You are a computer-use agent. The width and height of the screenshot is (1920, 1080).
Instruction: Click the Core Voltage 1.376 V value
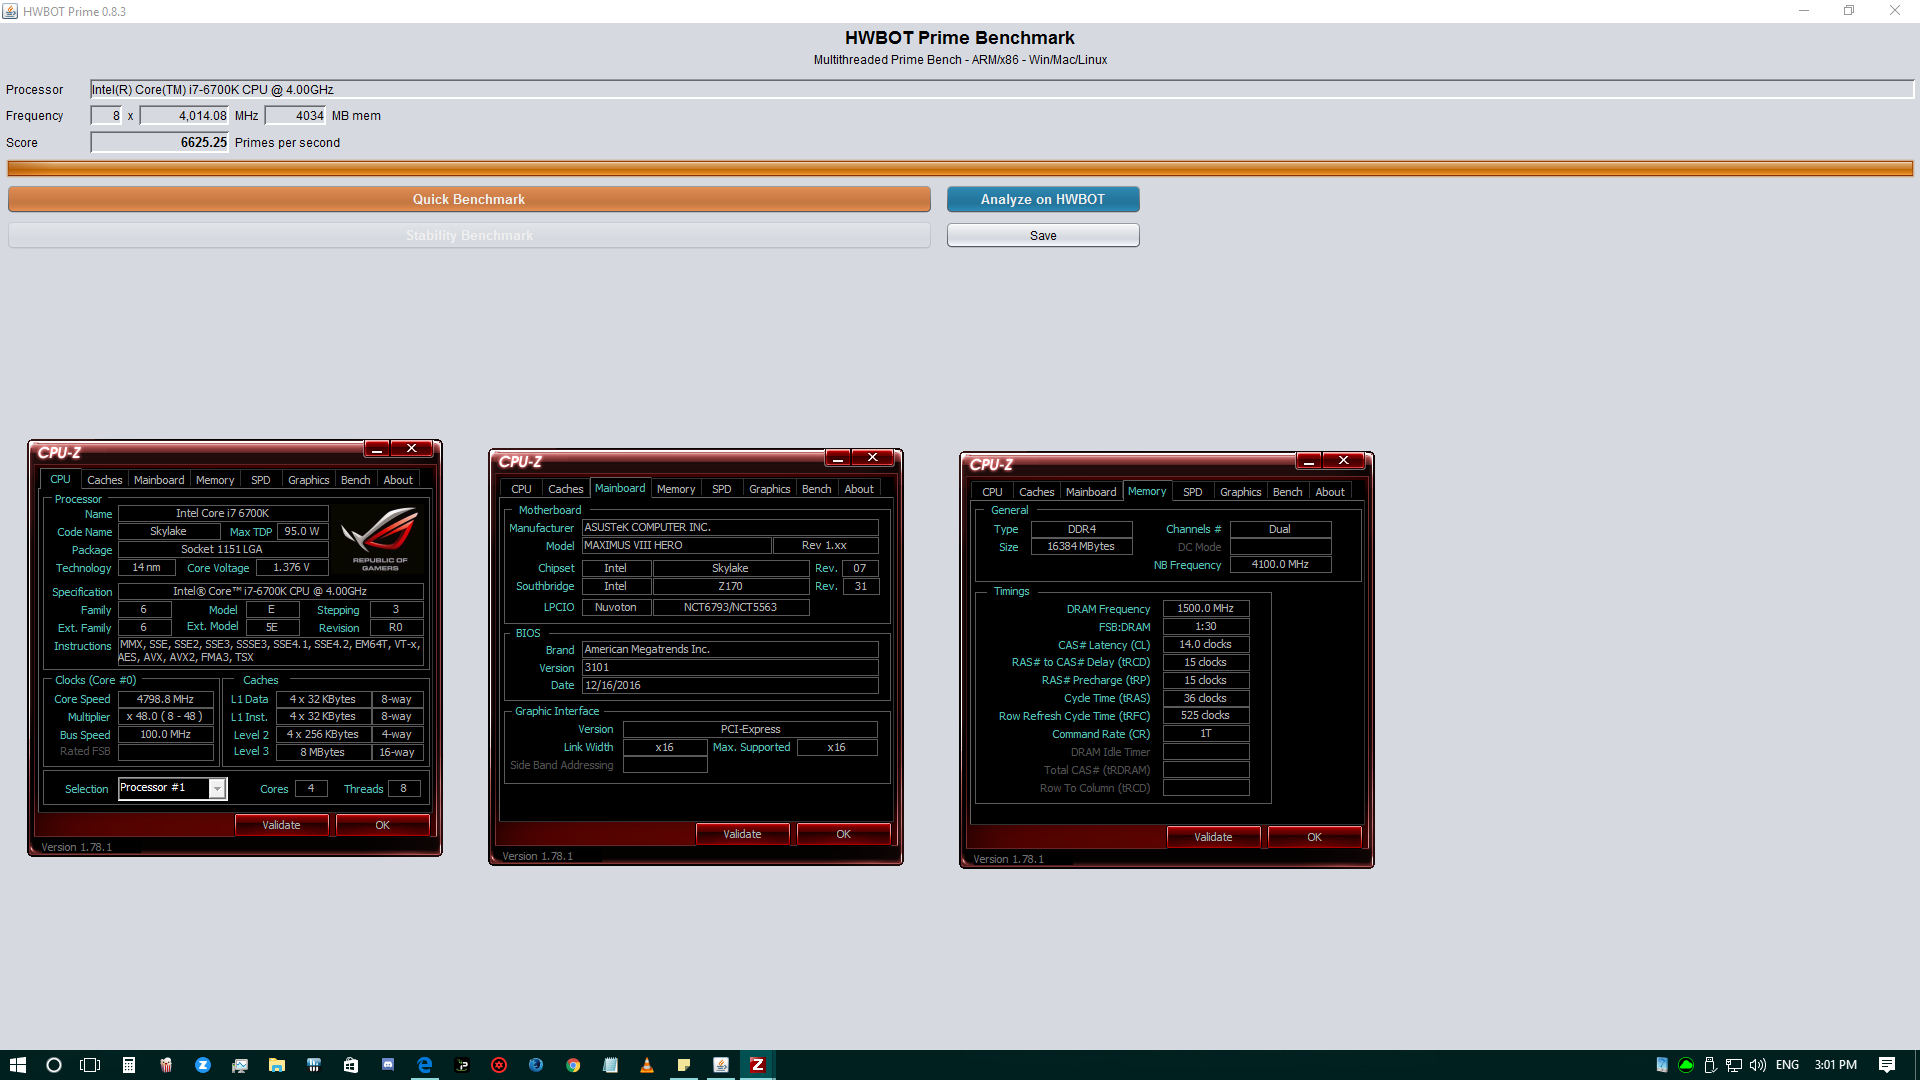point(292,567)
